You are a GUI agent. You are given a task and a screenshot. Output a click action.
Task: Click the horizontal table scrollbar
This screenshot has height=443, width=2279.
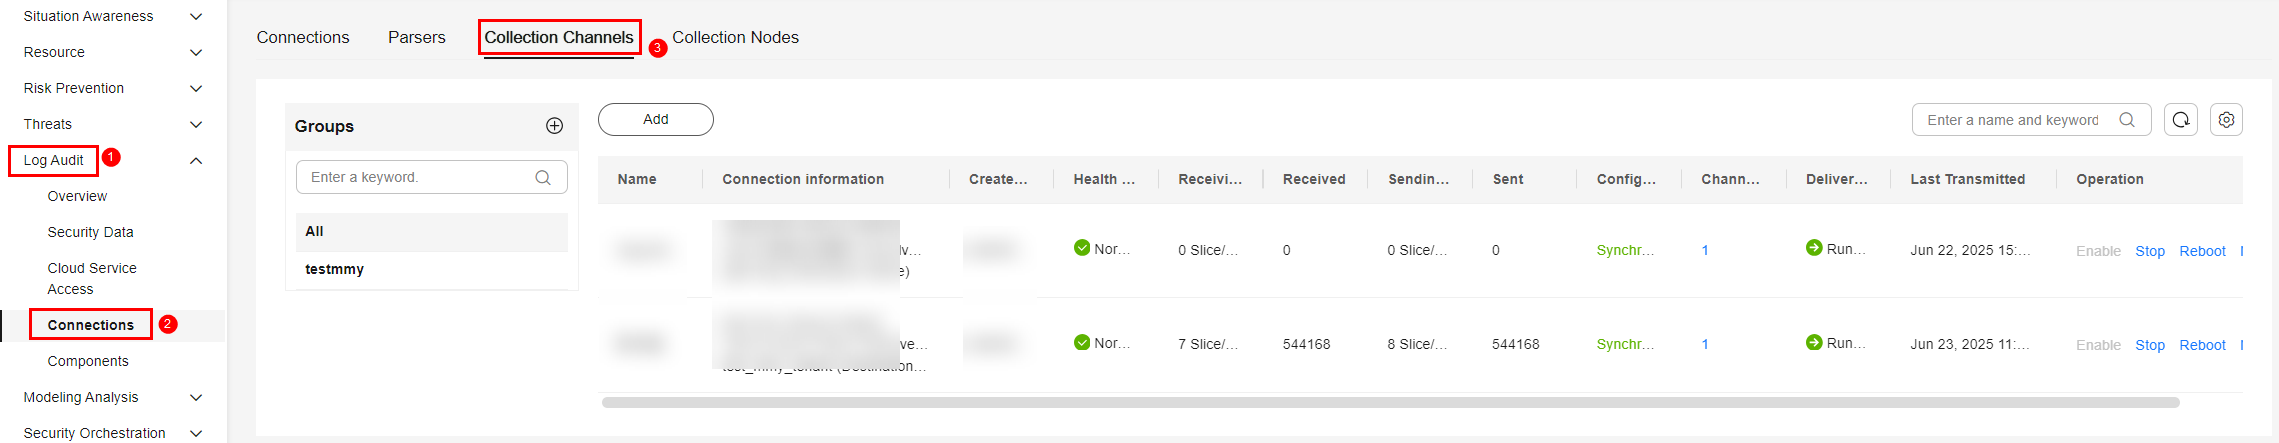(x=1390, y=403)
